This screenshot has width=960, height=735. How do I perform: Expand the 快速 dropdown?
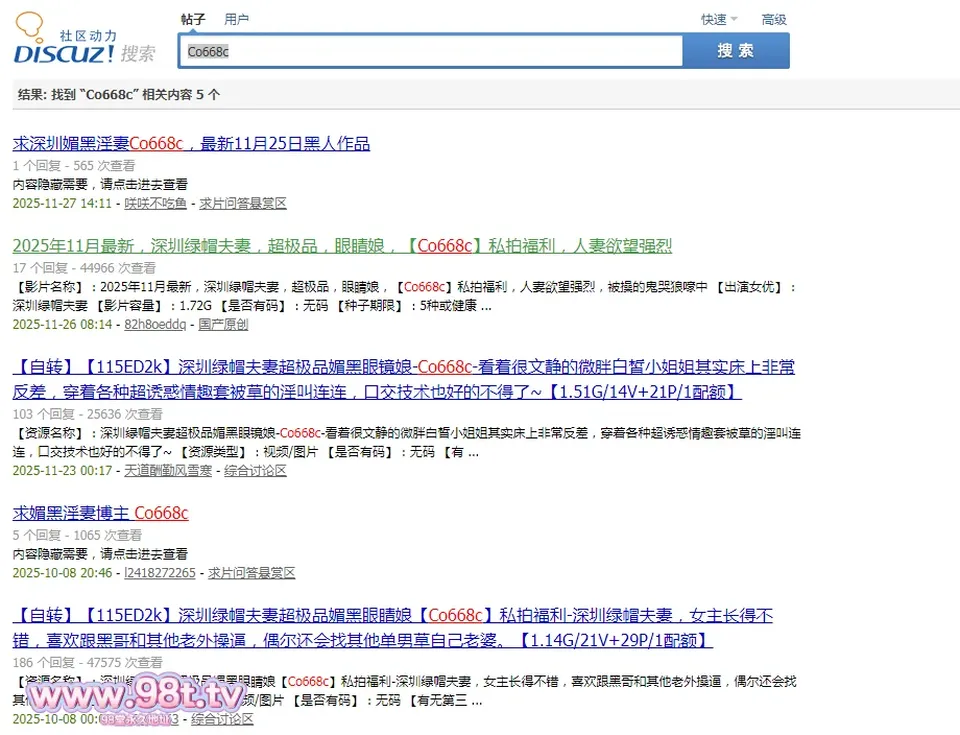719,20
